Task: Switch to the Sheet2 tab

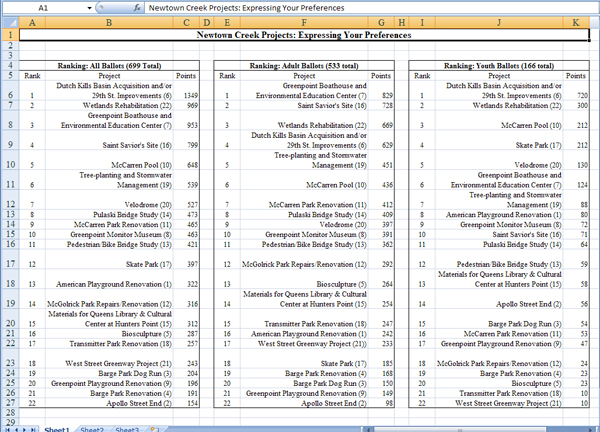Action: click(91, 427)
